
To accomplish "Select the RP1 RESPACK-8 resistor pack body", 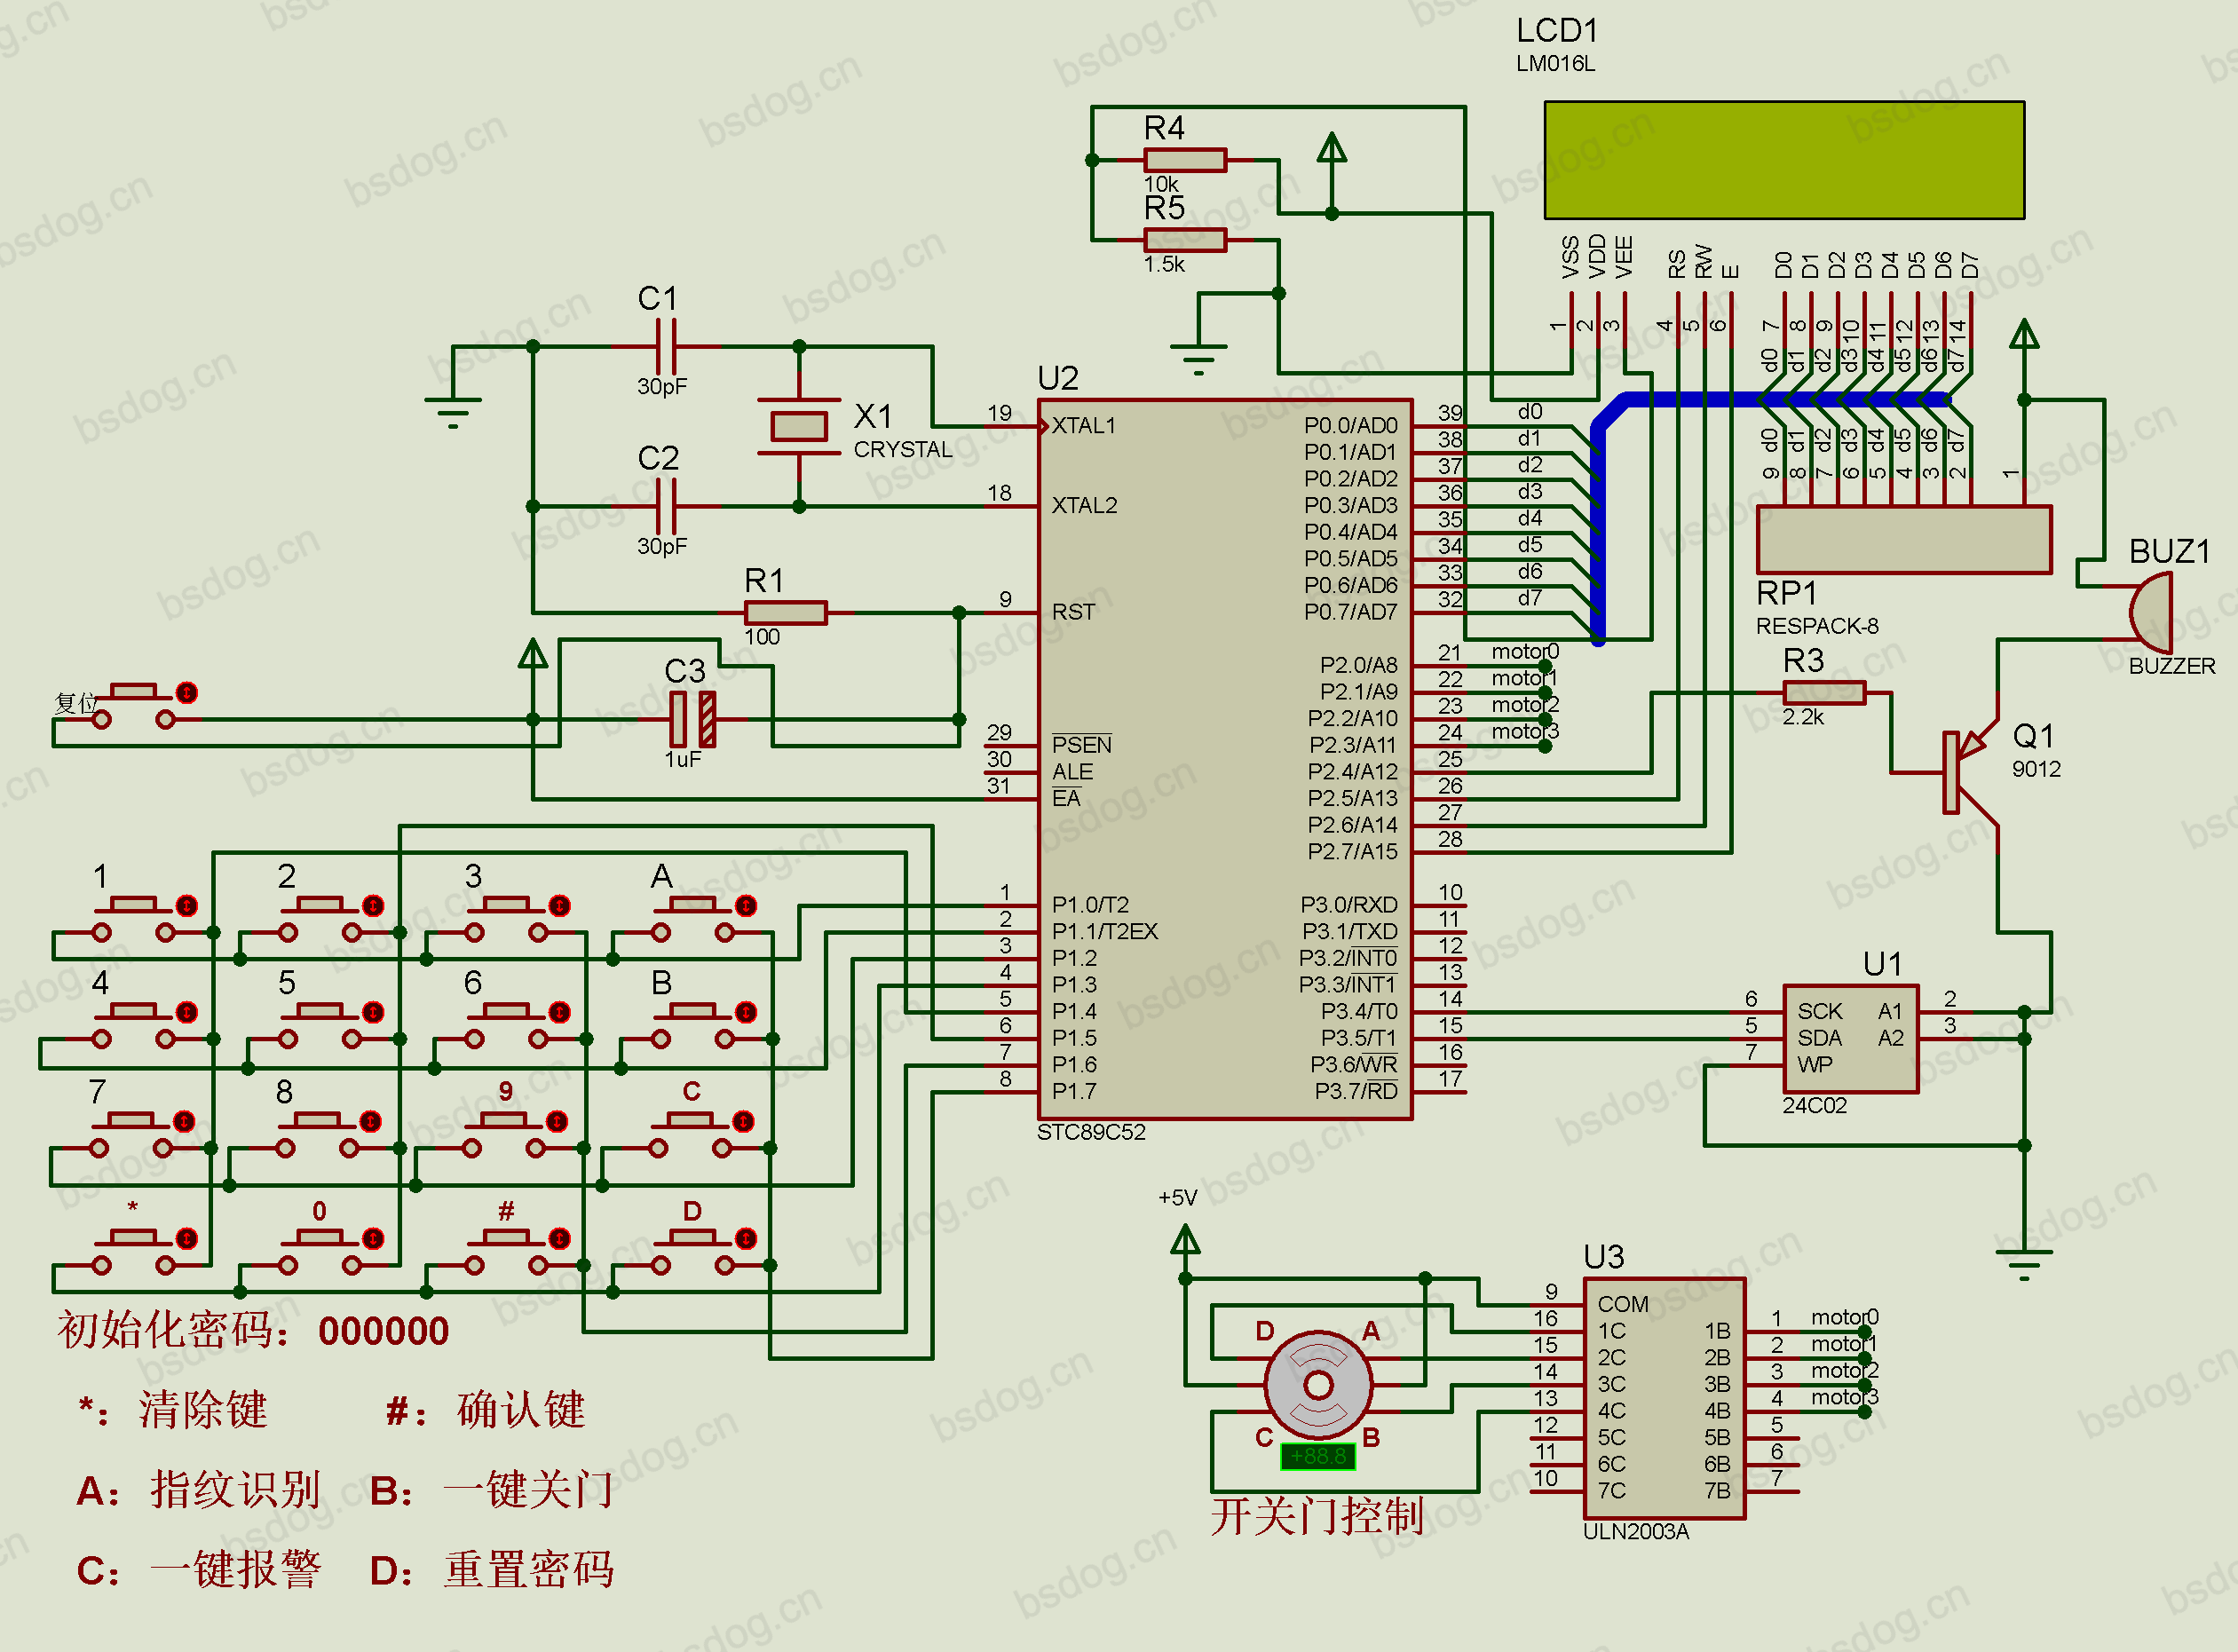I will pos(1904,540).
